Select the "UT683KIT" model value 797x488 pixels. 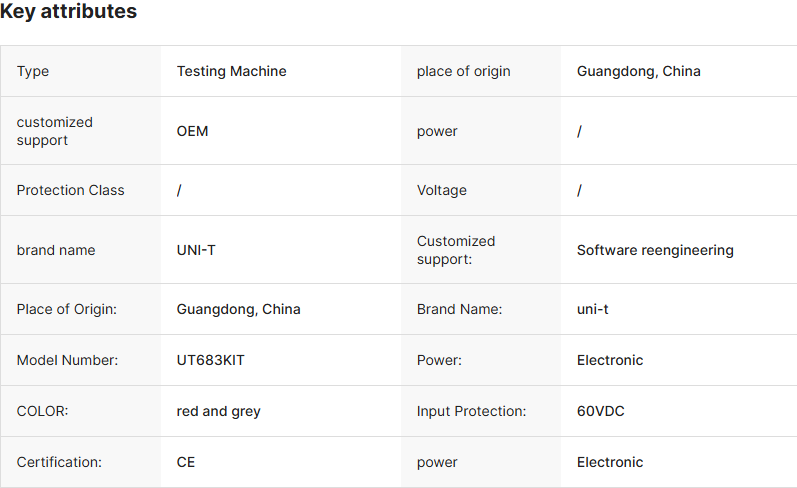point(210,360)
